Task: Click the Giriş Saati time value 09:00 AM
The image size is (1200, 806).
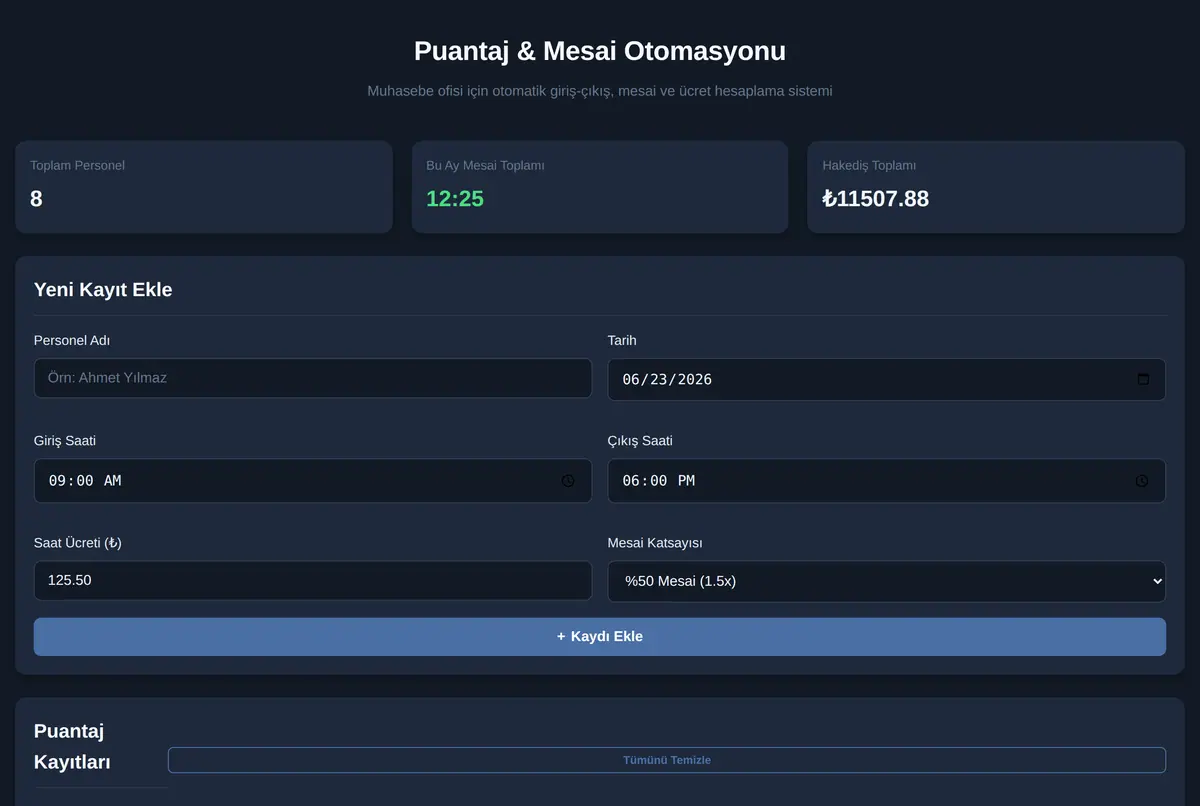Action: click(x=85, y=481)
